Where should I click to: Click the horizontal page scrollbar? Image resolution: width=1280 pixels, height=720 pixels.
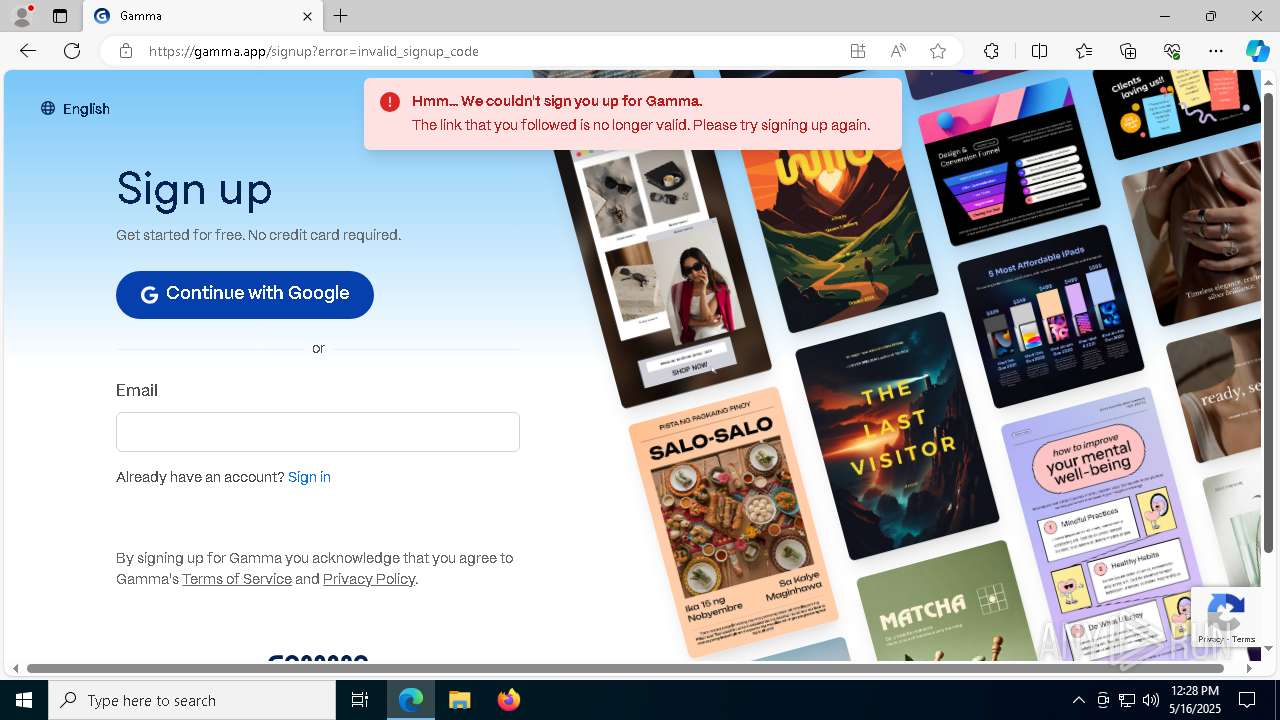626,668
